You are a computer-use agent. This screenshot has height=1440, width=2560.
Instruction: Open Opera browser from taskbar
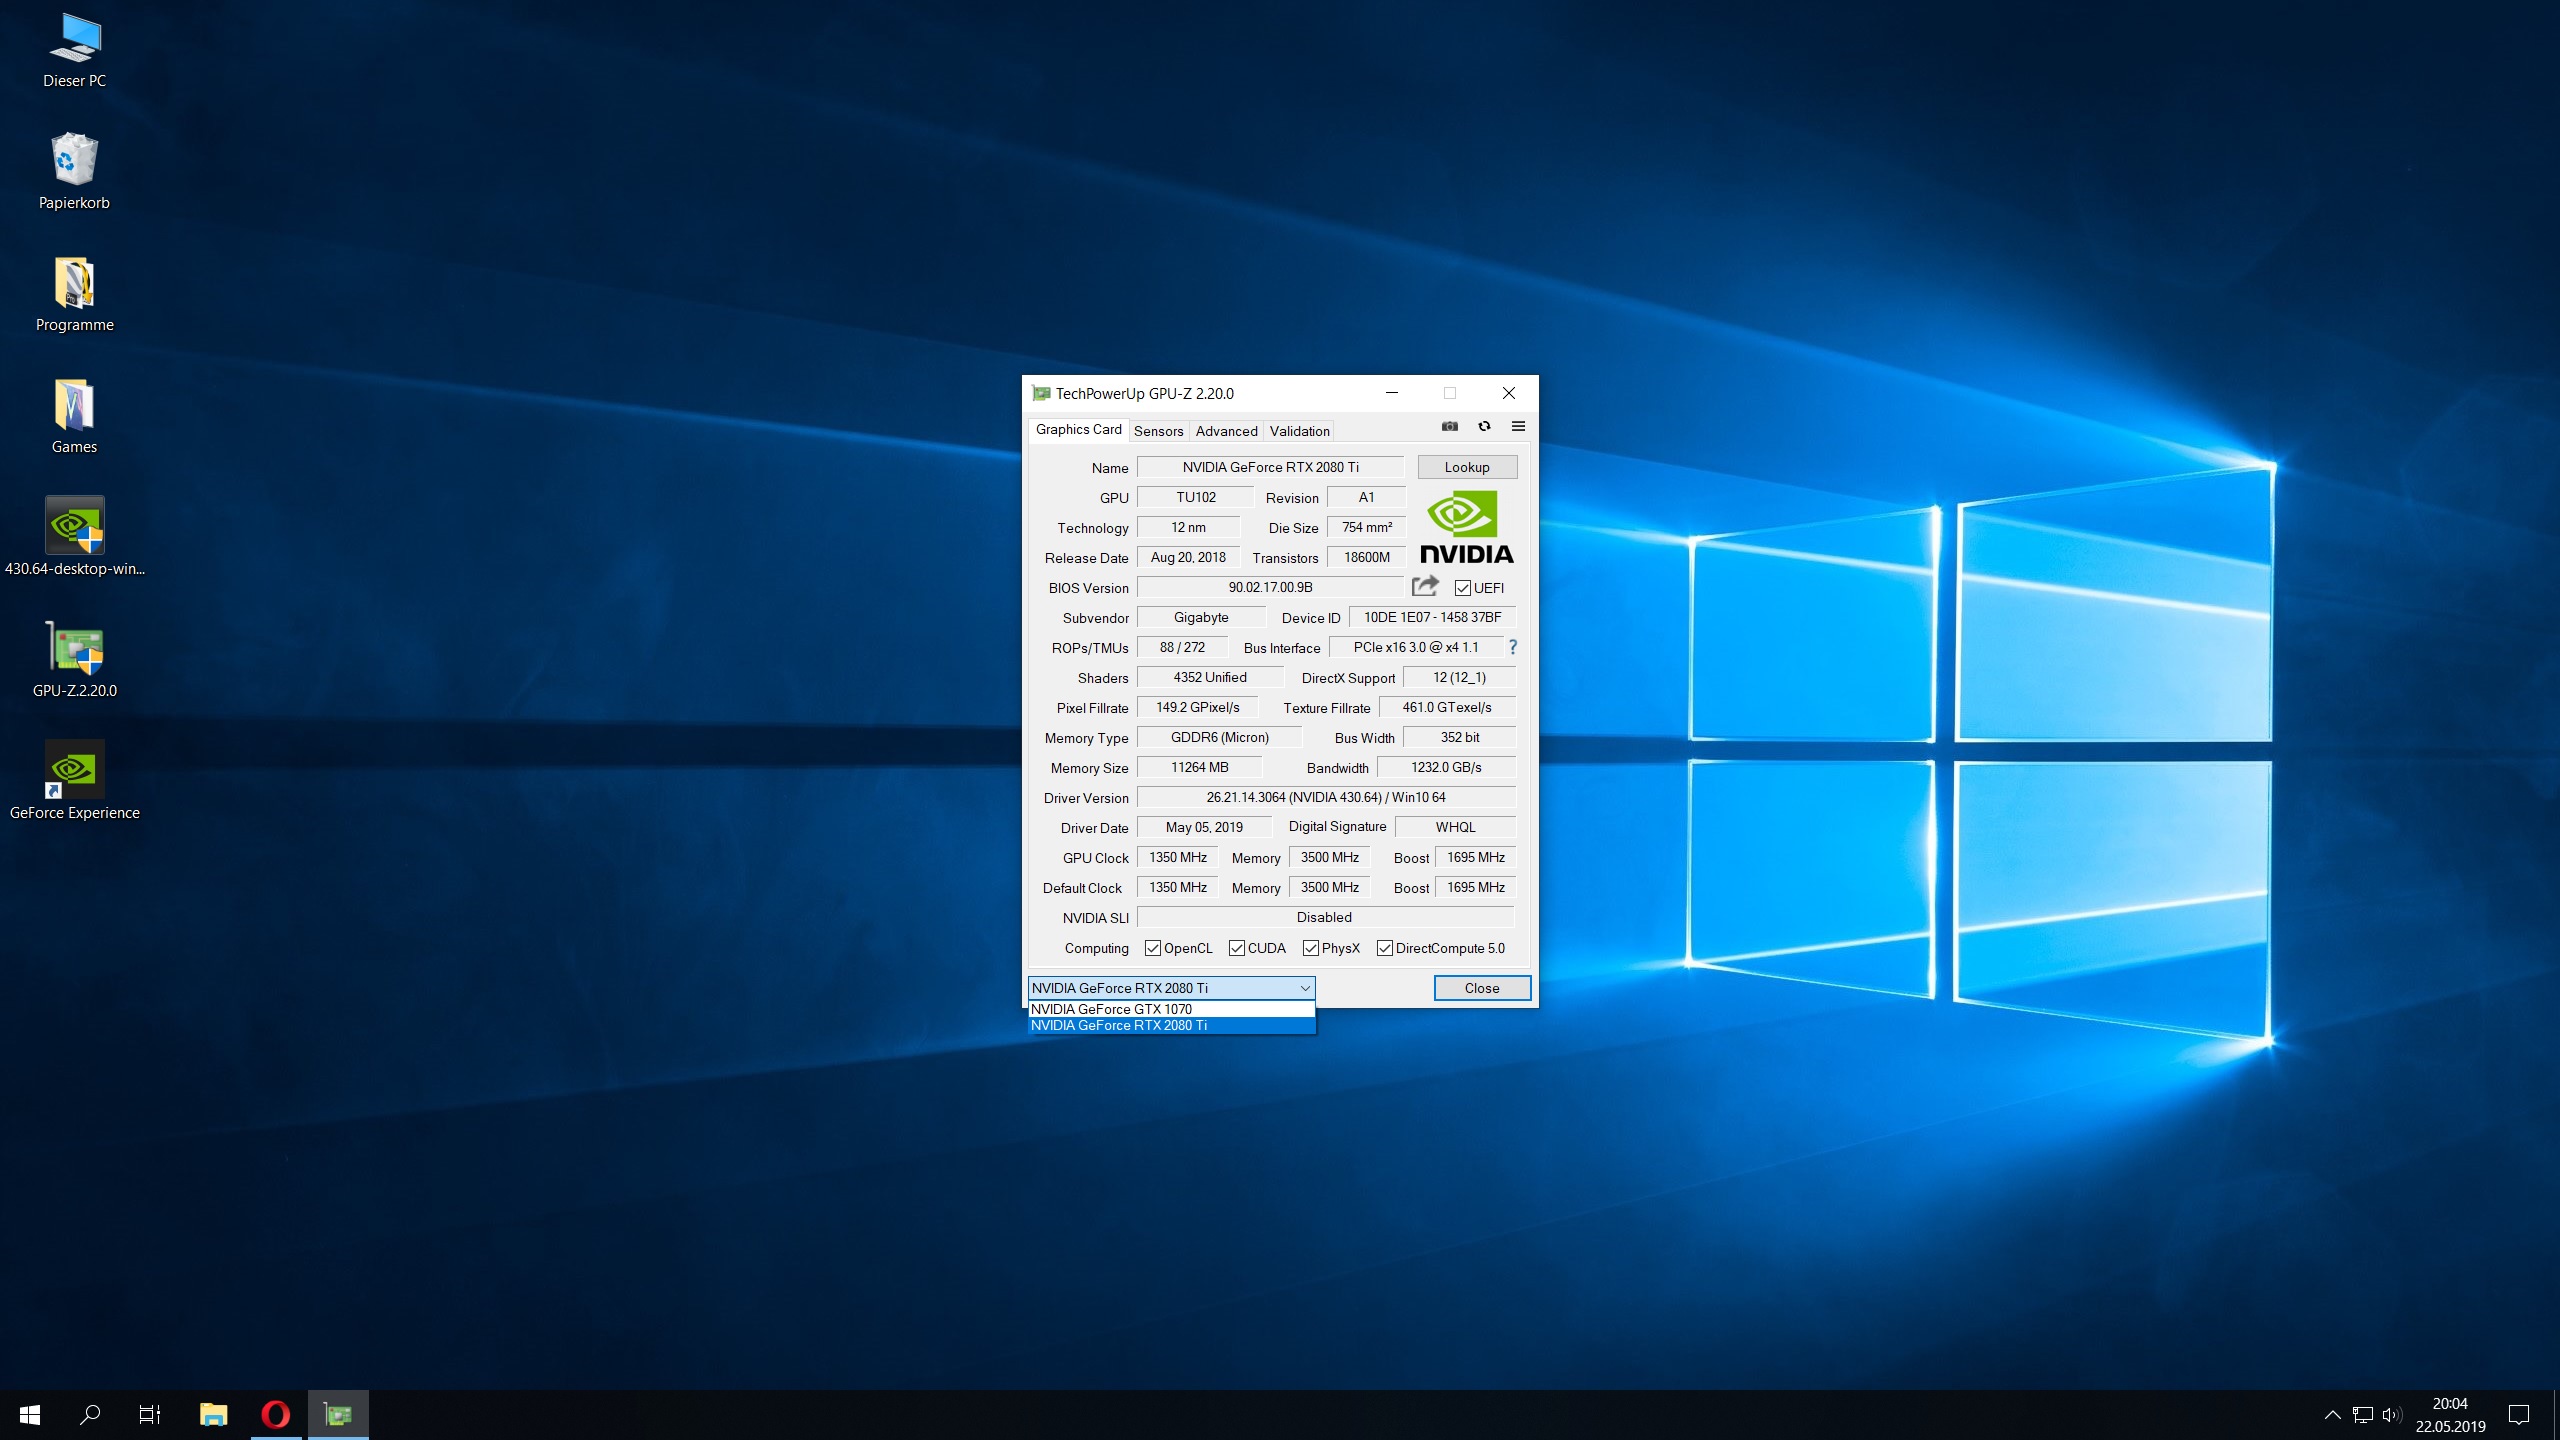[x=275, y=1414]
